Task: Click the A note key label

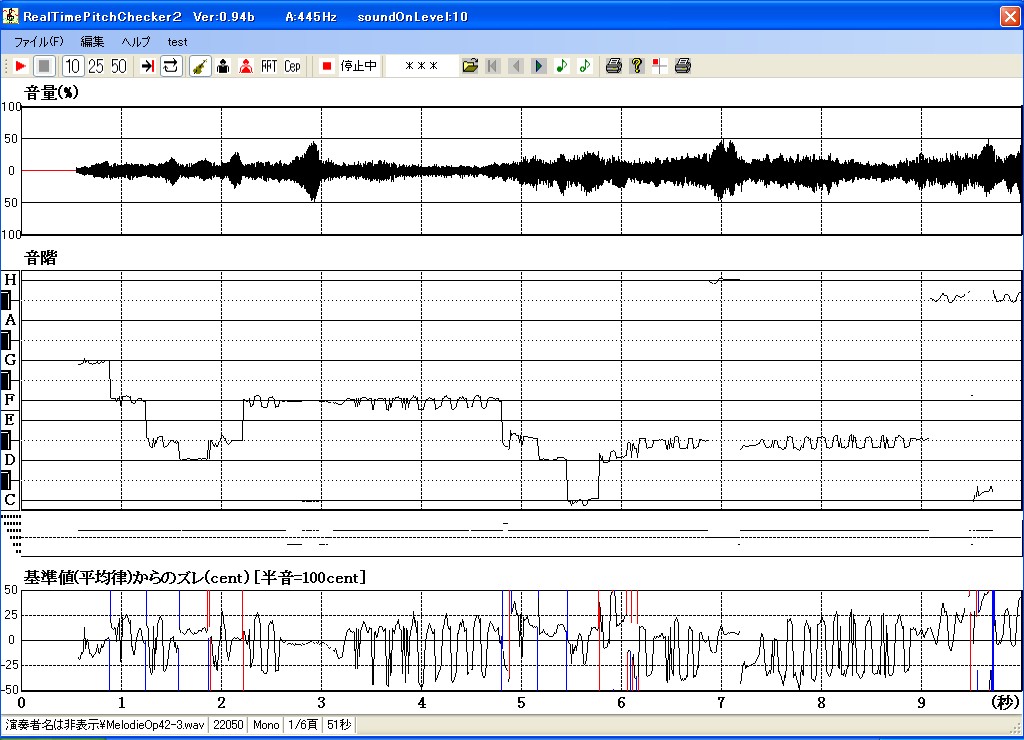Action: 10,320
